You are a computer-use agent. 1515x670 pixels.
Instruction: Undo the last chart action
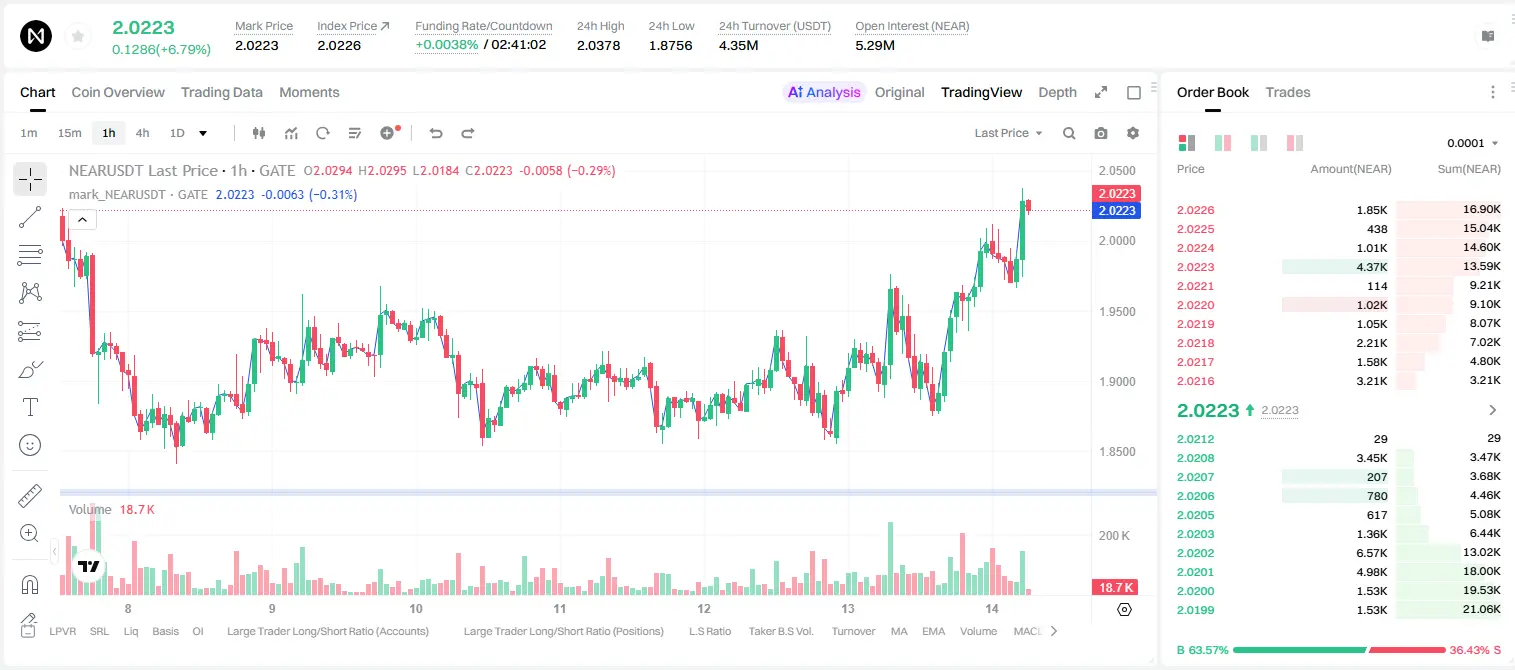[x=436, y=133]
